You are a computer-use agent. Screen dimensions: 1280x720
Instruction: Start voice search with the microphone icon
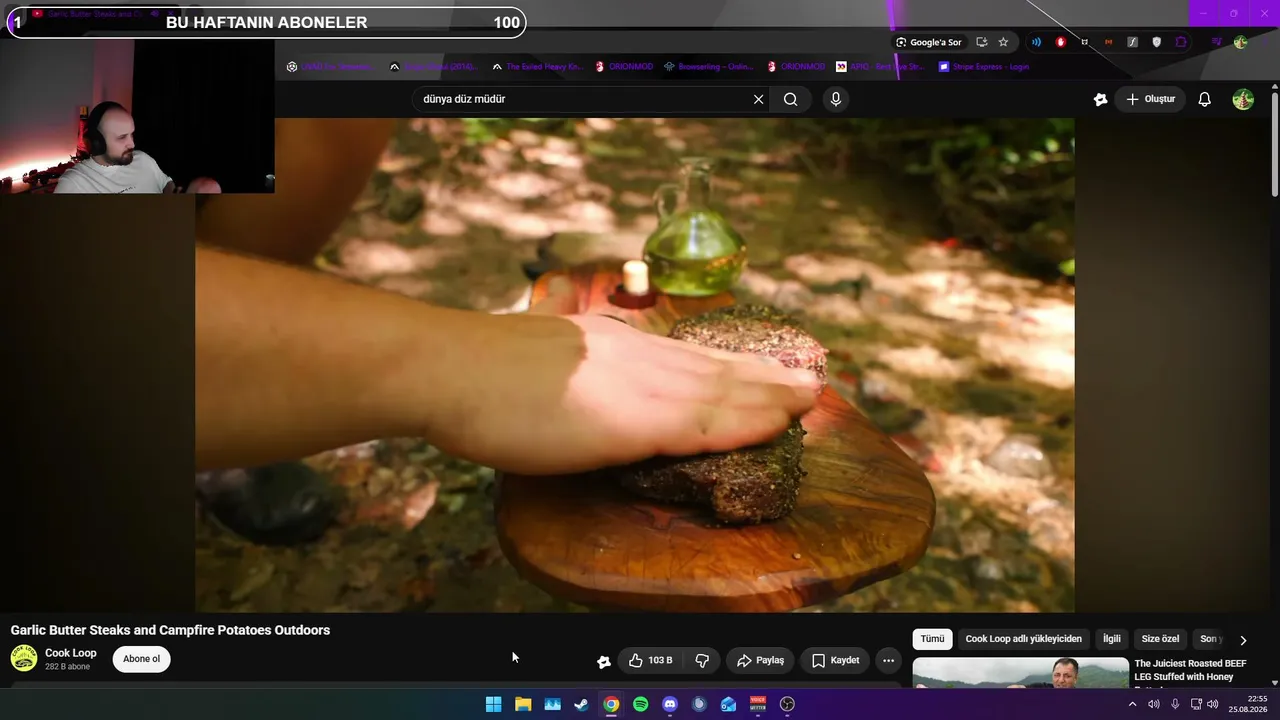pyautogui.click(x=836, y=99)
